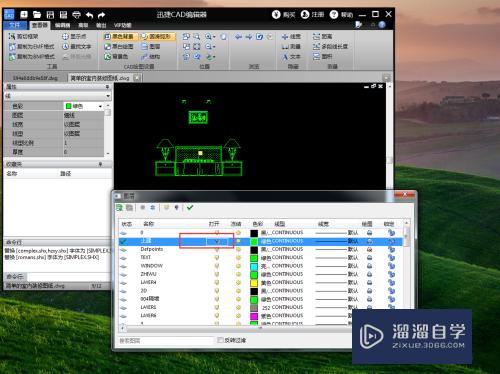Switch to the first .dwg document tab
500x374 pixels.
35,78
